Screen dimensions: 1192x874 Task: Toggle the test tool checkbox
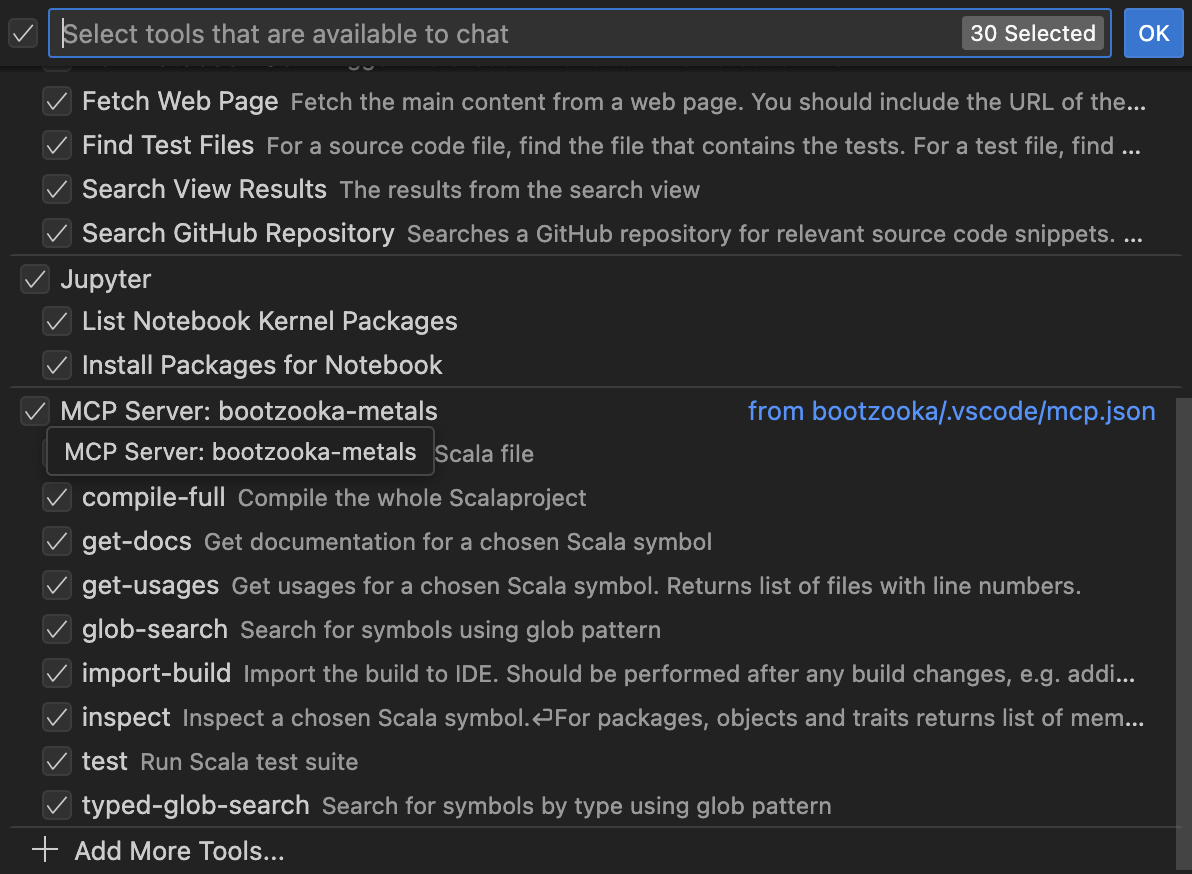(57, 762)
